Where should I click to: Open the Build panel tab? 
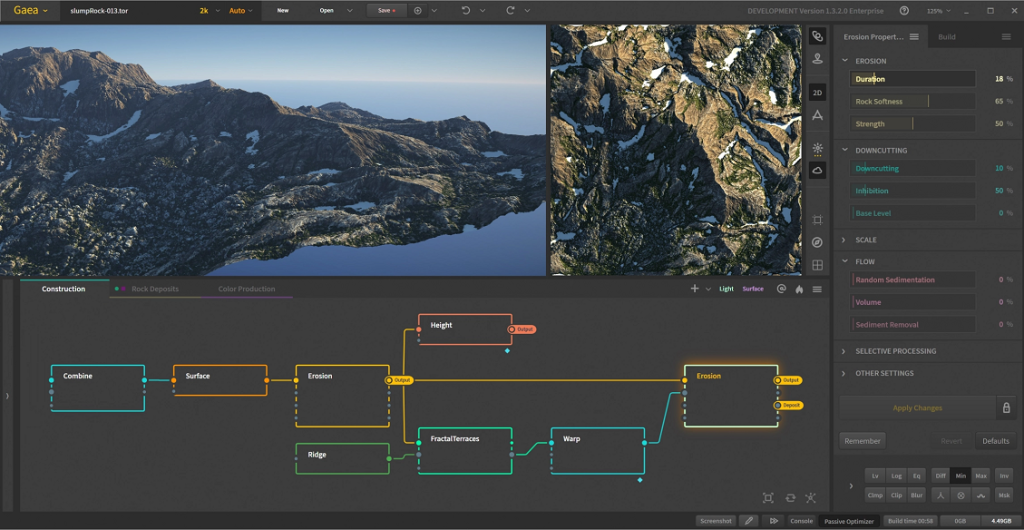pyautogui.click(x=946, y=37)
